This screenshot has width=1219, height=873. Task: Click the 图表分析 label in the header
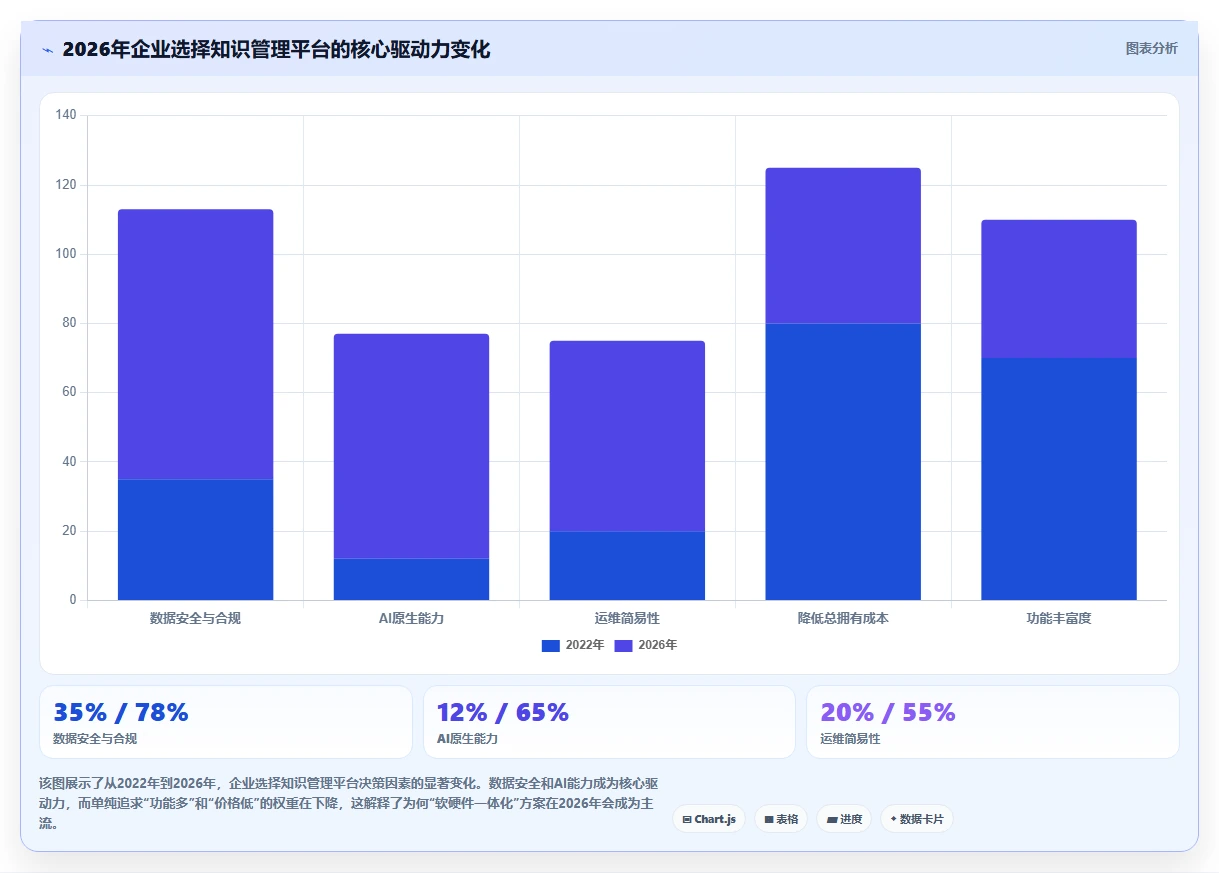[x=1151, y=48]
